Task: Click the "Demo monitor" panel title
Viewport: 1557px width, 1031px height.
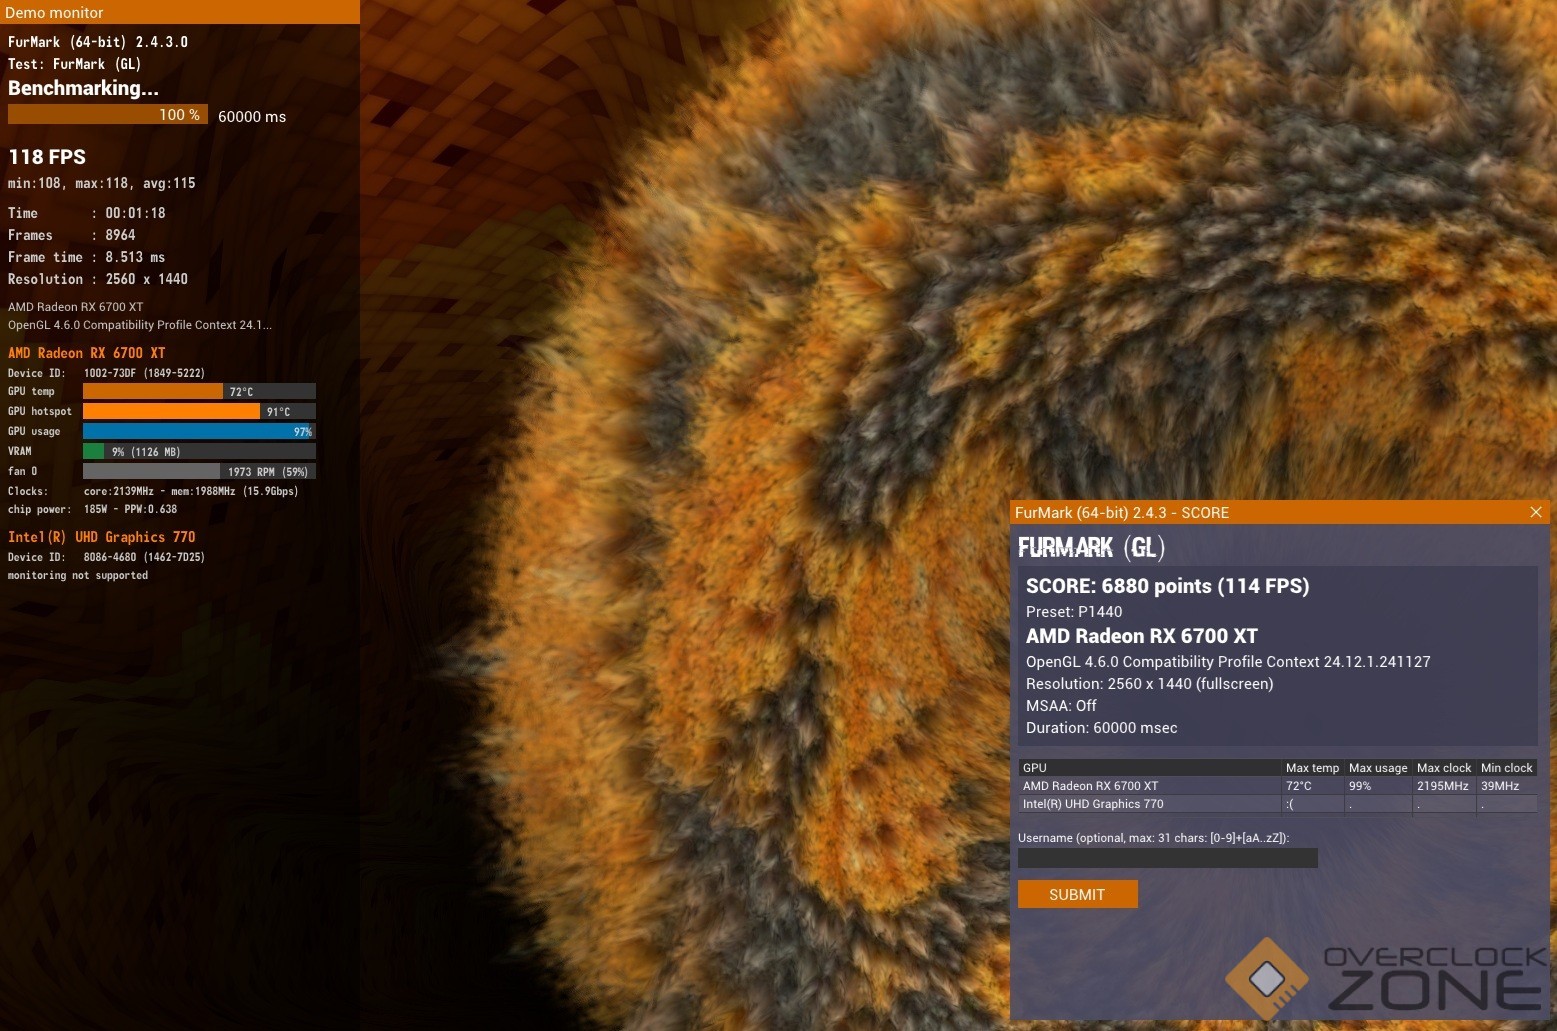Action: pyautogui.click(x=54, y=12)
